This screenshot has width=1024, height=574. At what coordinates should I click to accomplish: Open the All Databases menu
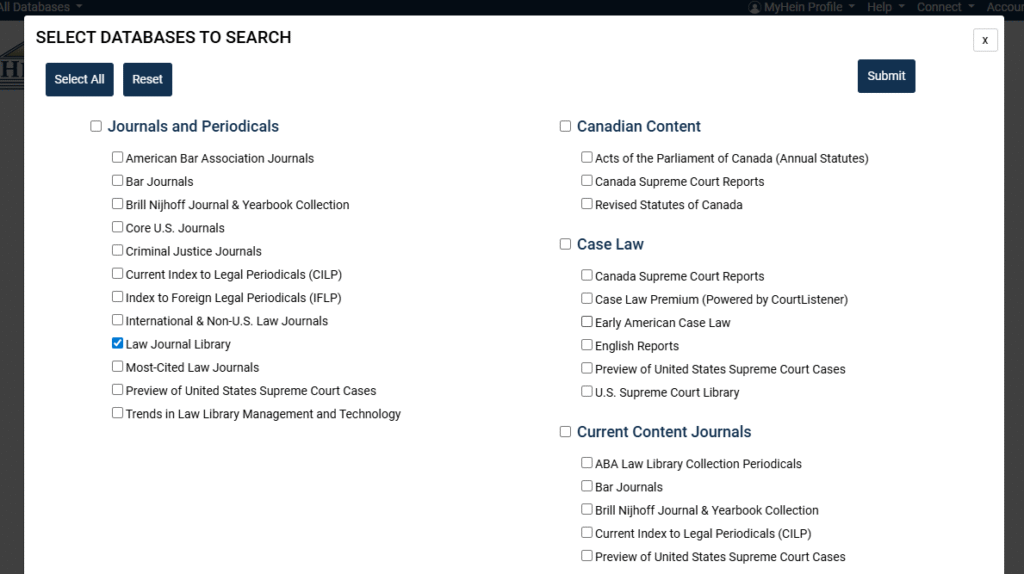click(x=40, y=7)
